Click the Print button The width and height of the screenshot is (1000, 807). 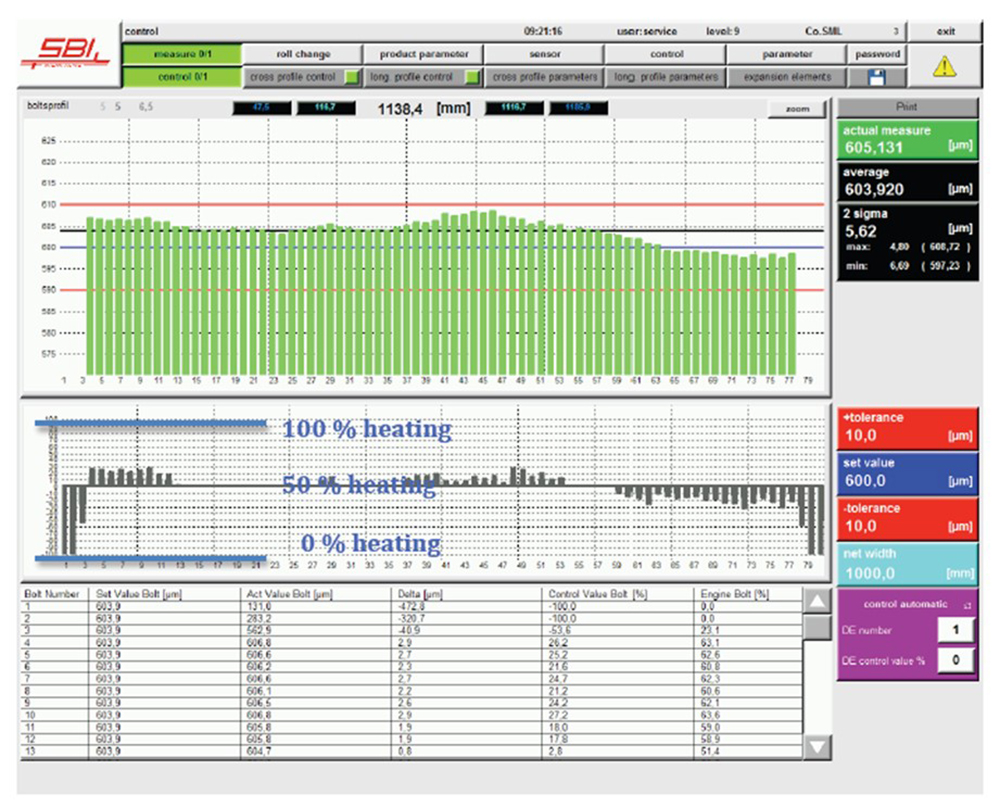coord(907,107)
